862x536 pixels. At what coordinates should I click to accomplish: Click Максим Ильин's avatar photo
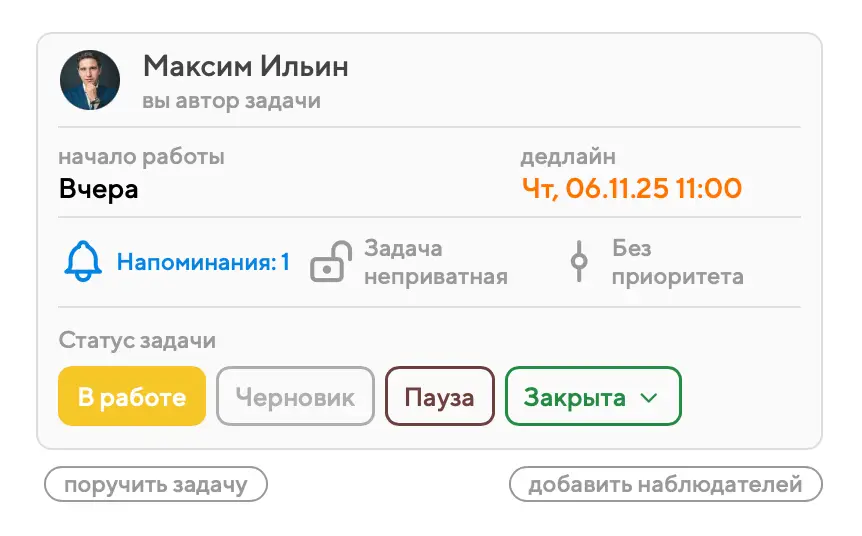(90, 80)
